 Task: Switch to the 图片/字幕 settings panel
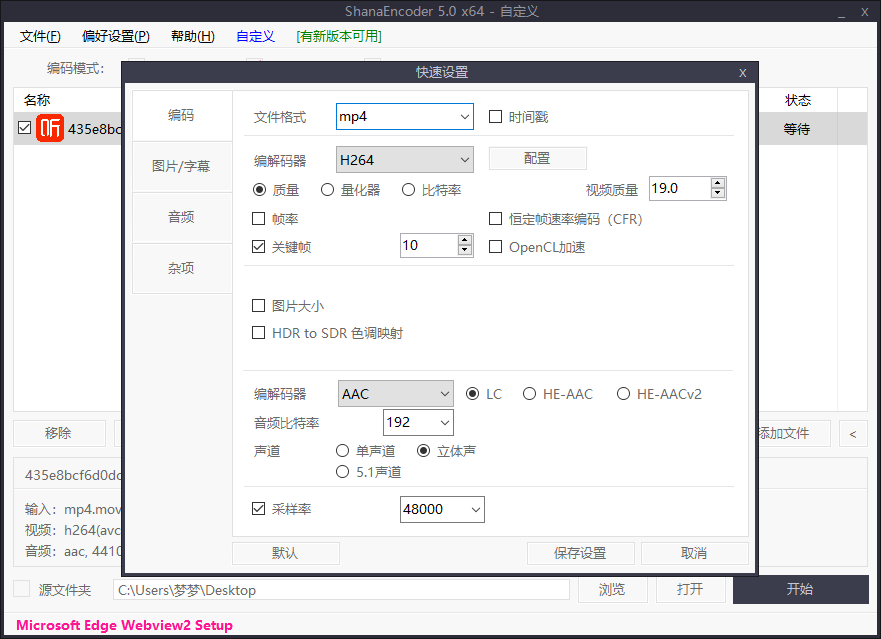point(181,166)
